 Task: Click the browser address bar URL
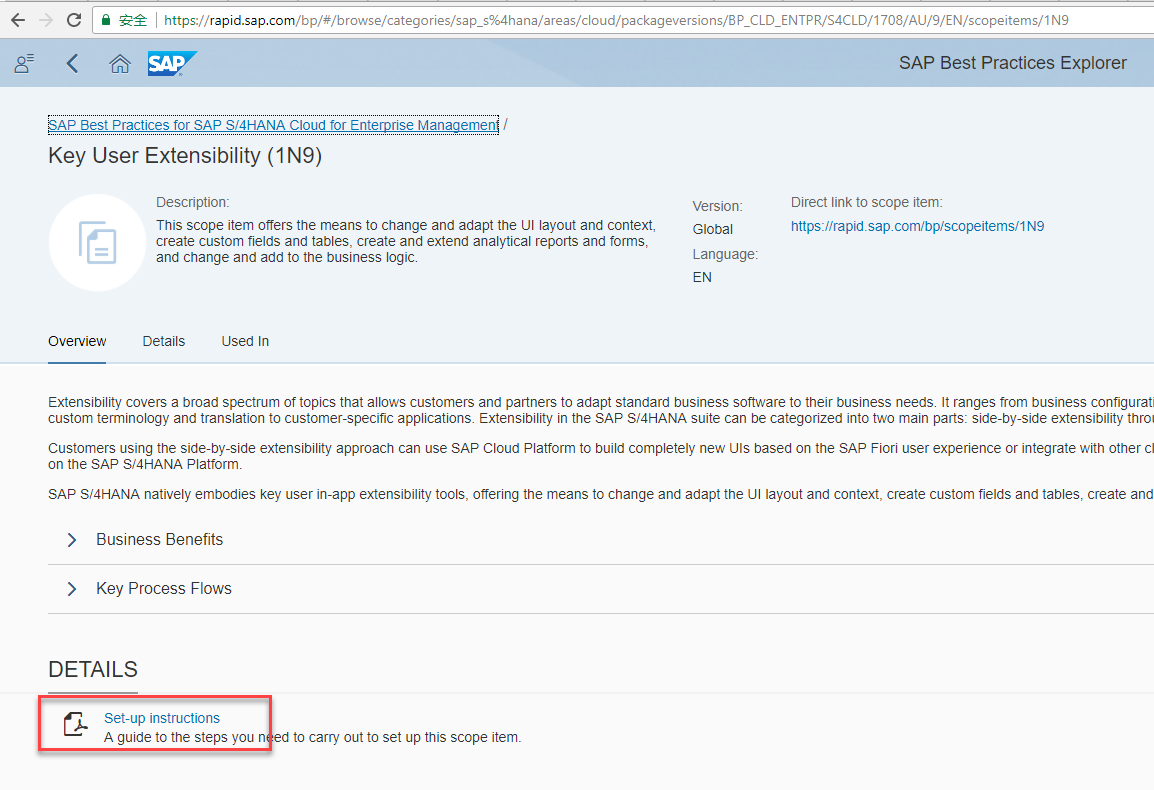tap(616, 20)
